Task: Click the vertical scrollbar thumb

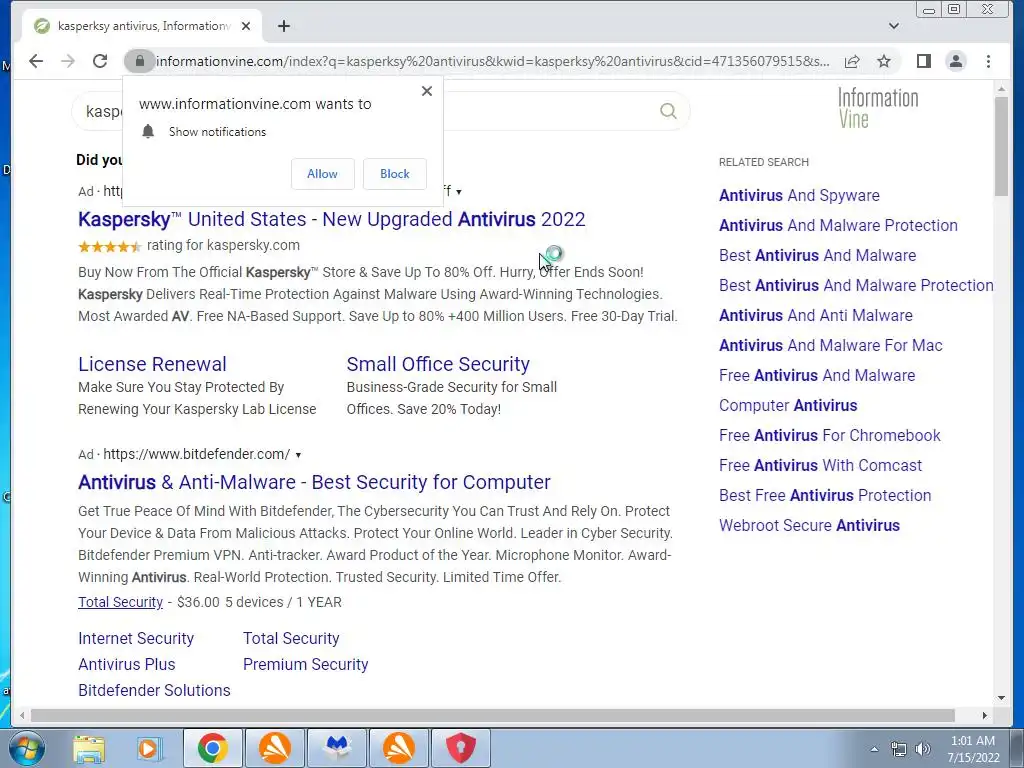Action: (x=1001, y=146)
